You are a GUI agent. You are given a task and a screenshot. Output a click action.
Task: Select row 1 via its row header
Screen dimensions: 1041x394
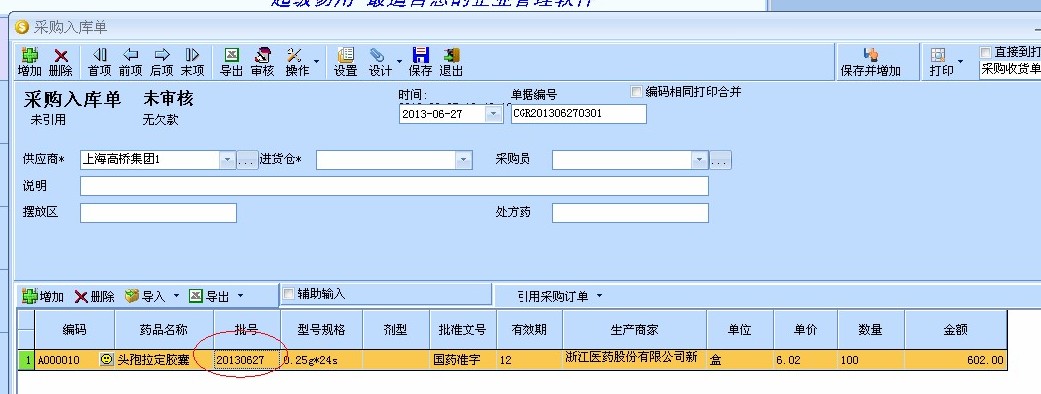pos(26,360)
